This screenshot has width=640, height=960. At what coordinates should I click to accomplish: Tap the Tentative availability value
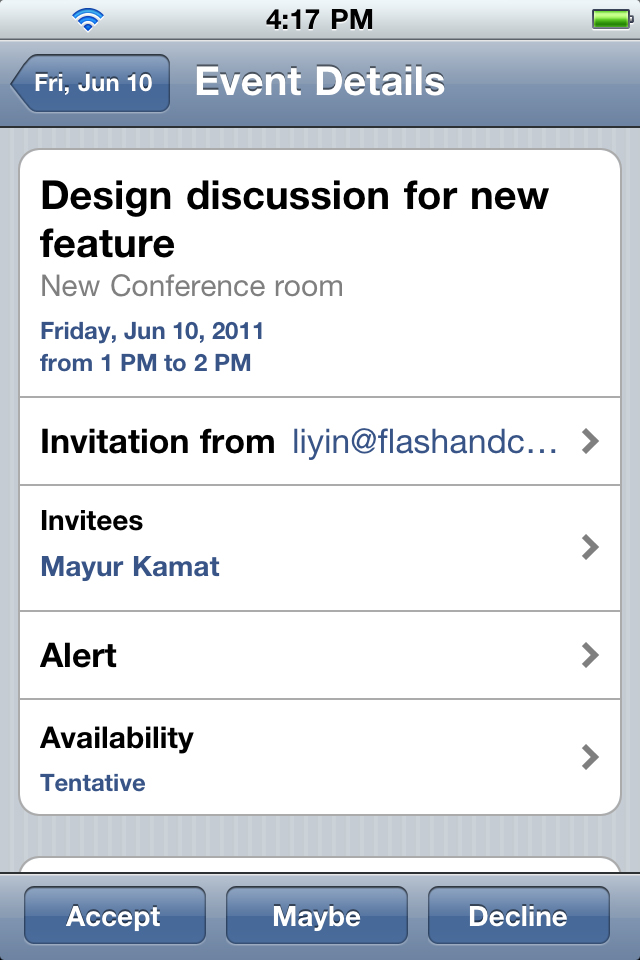(x=92, y=782)
